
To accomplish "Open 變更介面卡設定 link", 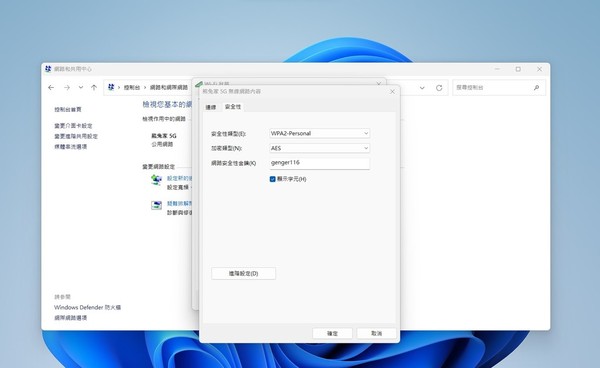I will pyautogui.click(x=73, y=125).
